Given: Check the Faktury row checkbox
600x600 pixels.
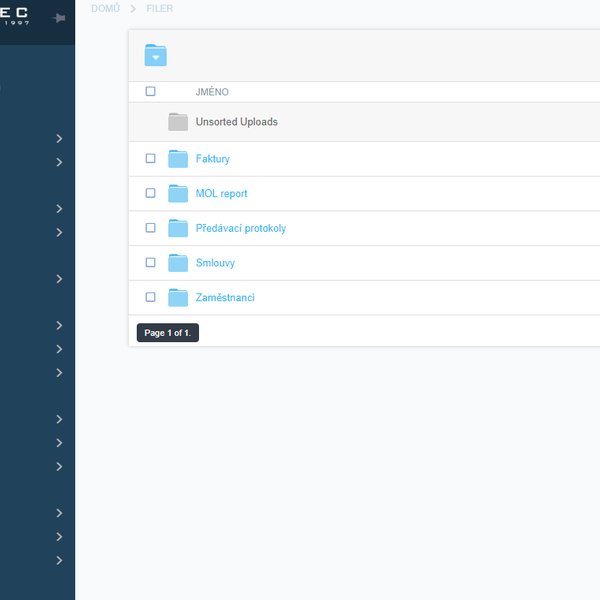Looking at the screenshot, I should (x=150, y=159).
